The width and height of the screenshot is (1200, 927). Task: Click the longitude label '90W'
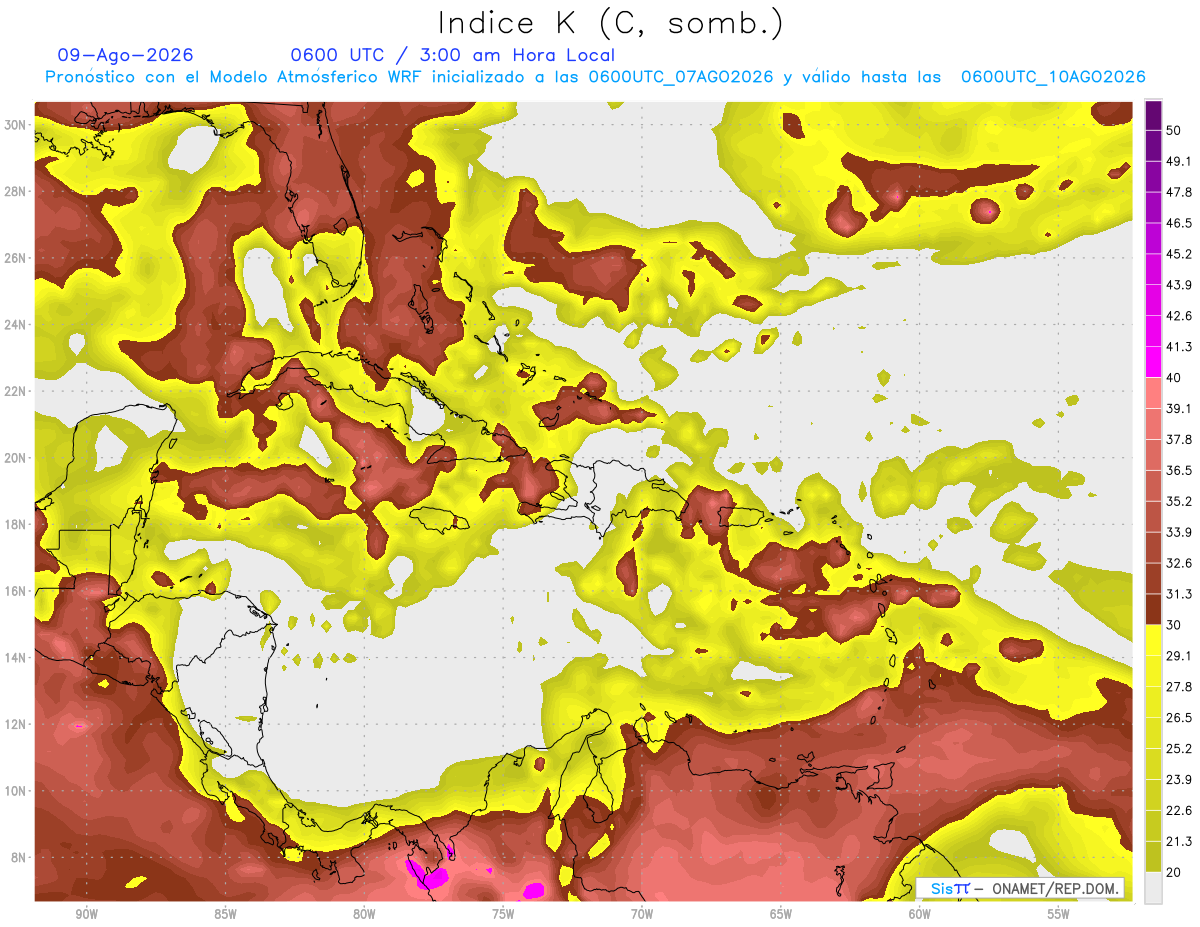[x=86, y=914]
